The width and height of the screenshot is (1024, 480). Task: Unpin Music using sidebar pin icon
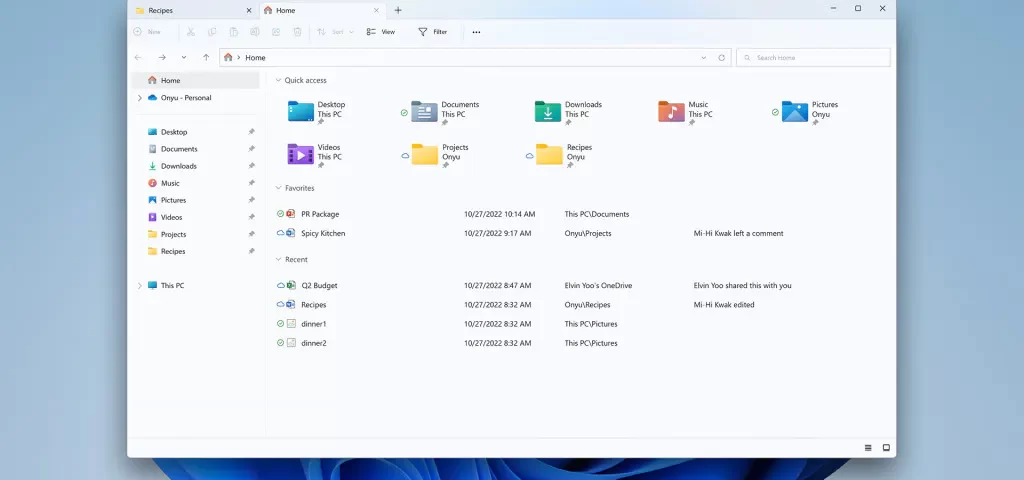click(x=251, y=184)
